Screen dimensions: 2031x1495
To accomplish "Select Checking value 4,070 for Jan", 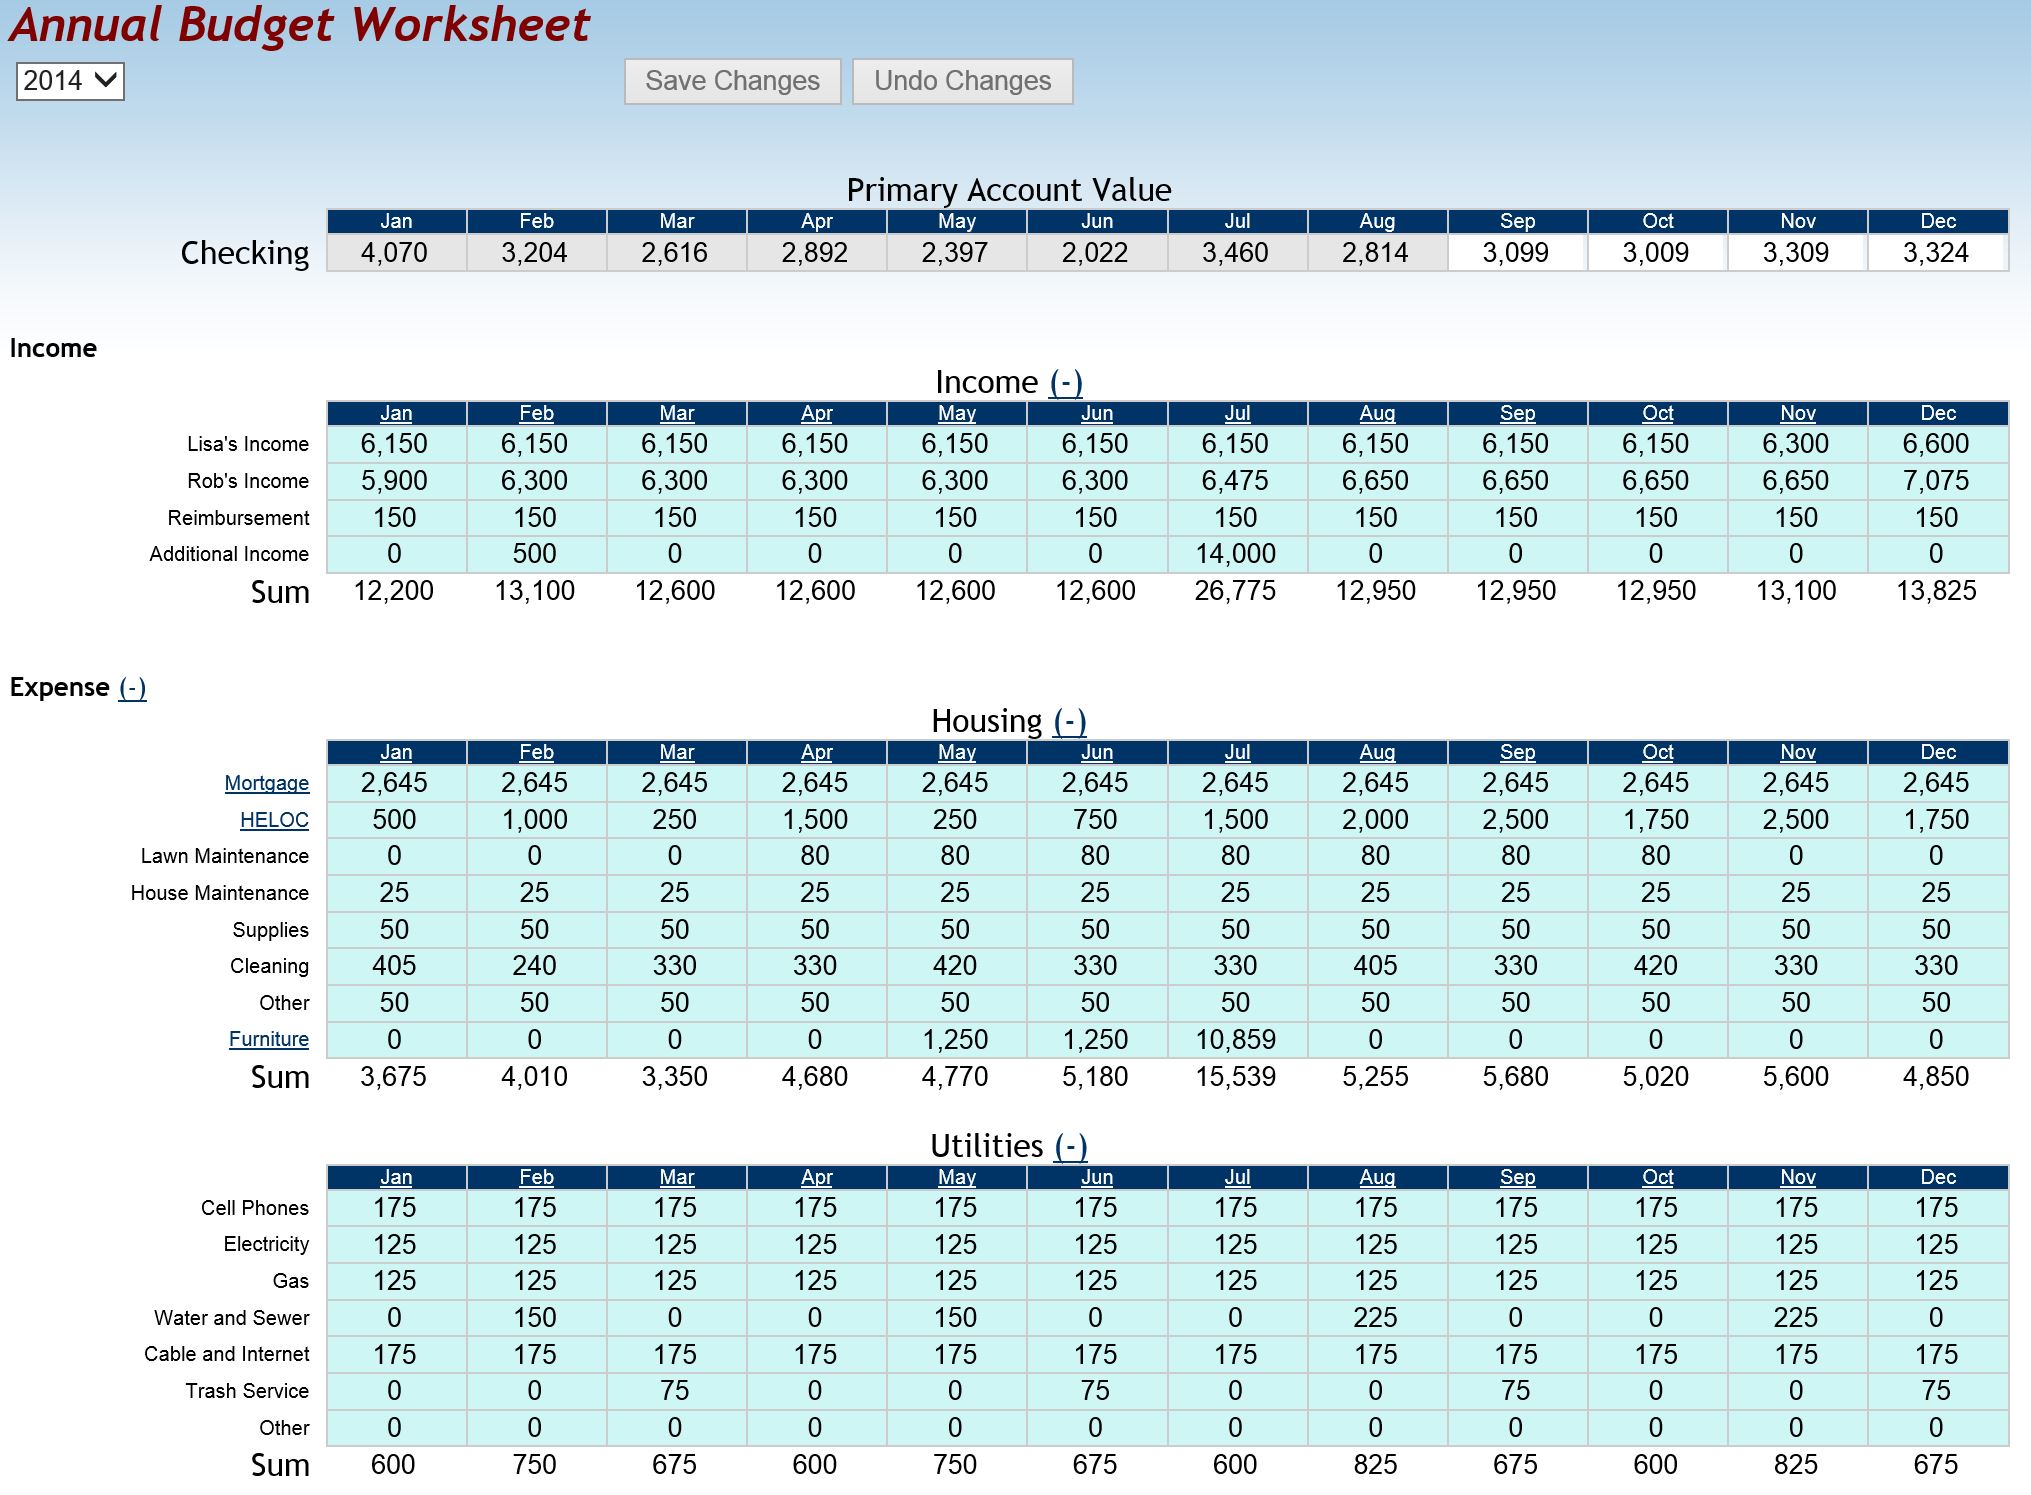I will (396, 253).
